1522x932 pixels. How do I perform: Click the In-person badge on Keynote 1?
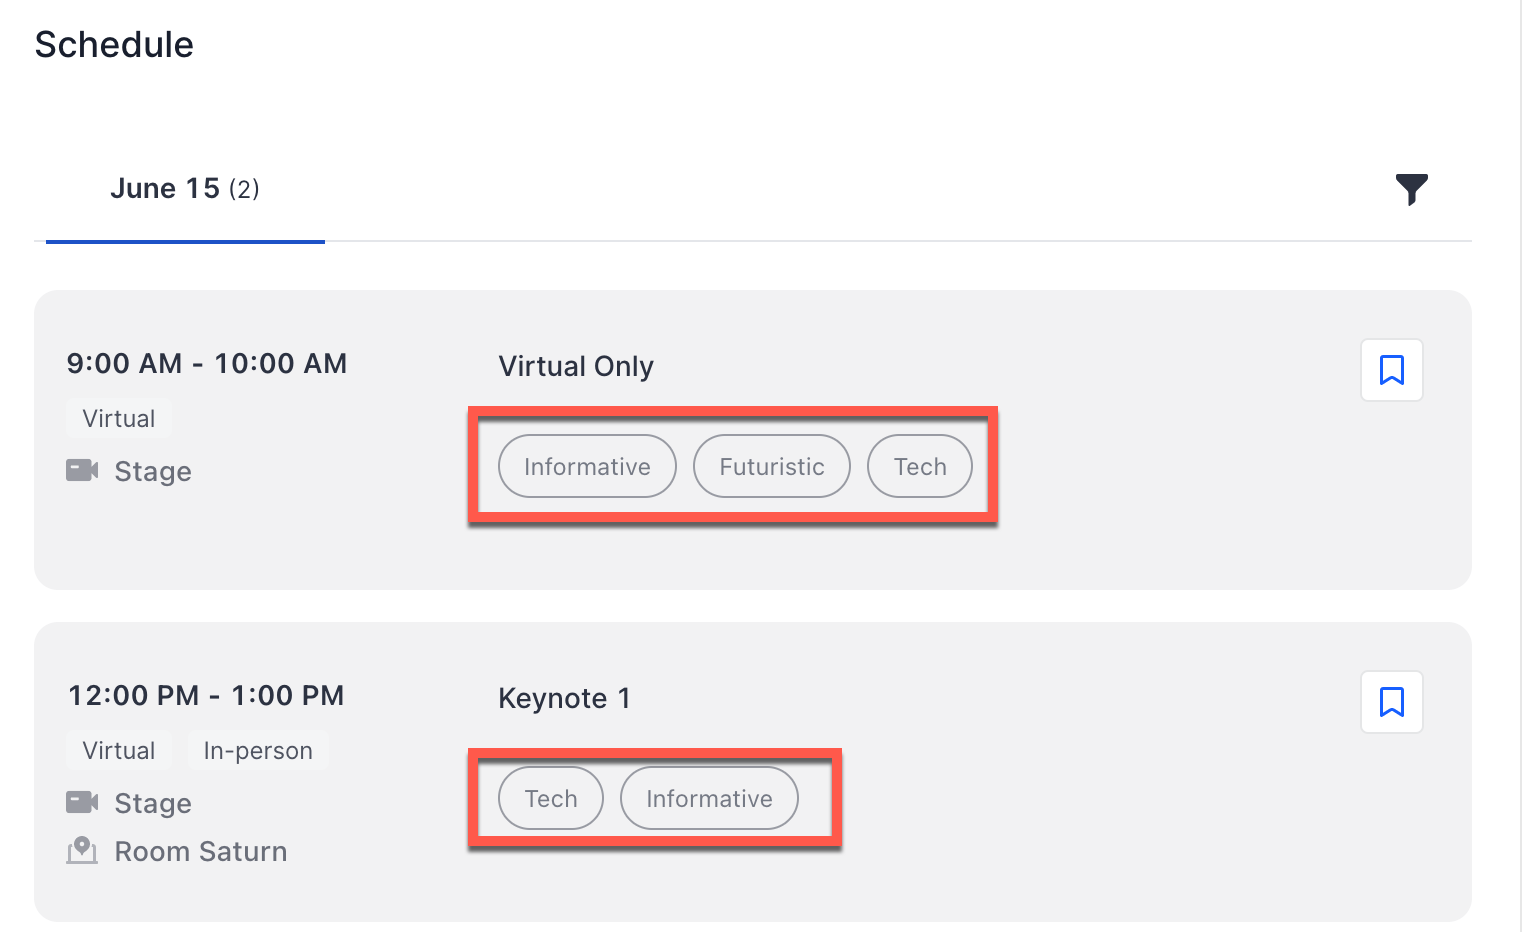(258, 750)
